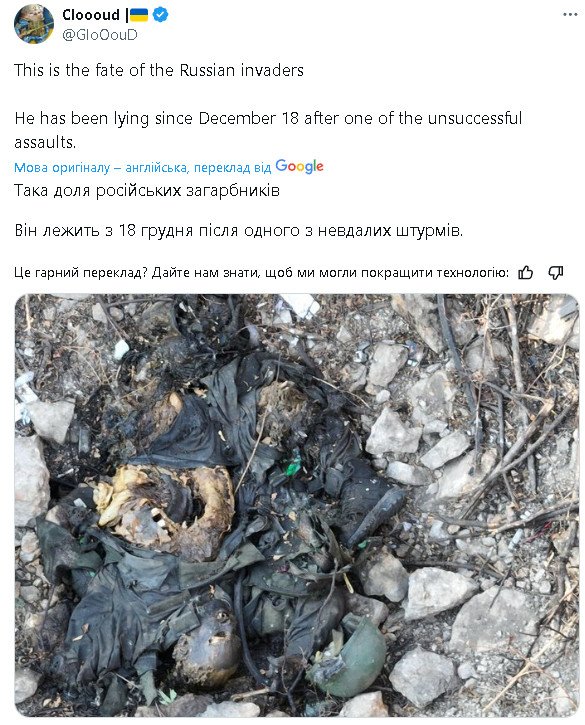Click the 'Він лежить з 18 грудня' line
This screenshot has height=725, width=585.
(x=239, y=230)
